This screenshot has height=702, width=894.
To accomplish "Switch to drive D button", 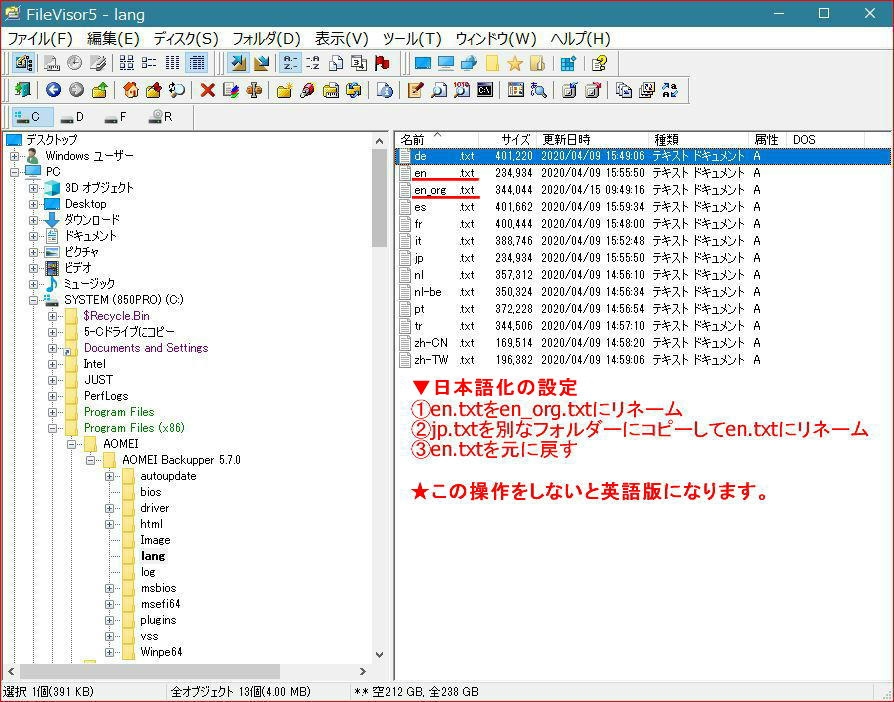I will coord(73,117).
